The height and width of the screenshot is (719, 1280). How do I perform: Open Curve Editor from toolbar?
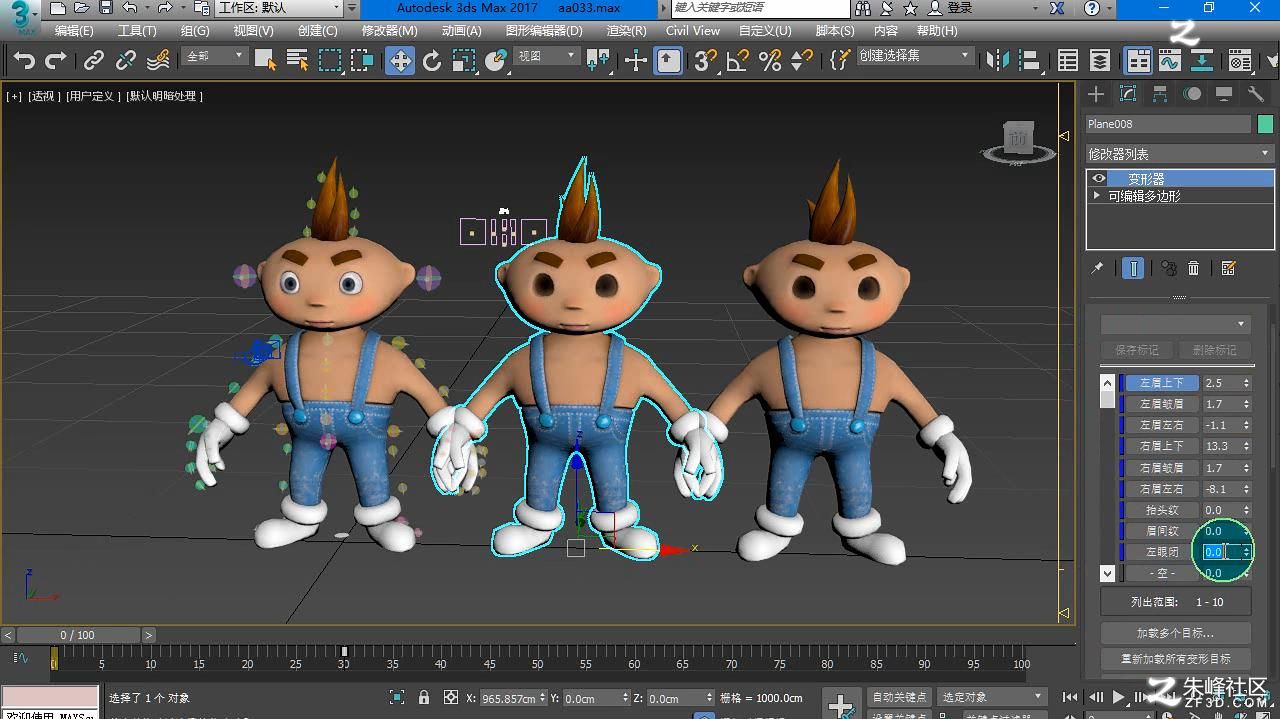pos(1170,61)
